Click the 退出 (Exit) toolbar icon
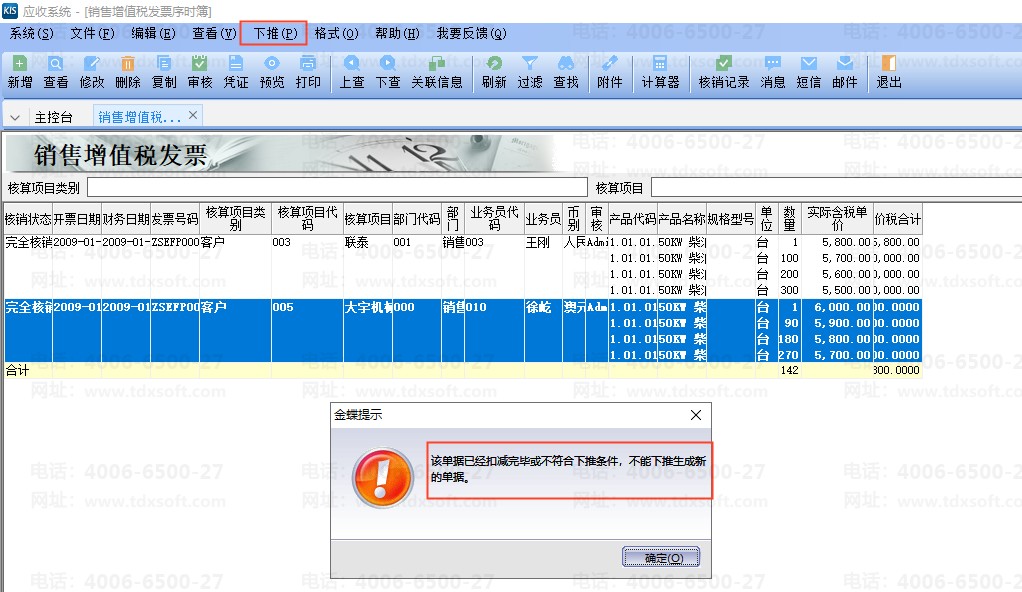1022x592 pixels. pyautogui.click(x=889, y=71)
